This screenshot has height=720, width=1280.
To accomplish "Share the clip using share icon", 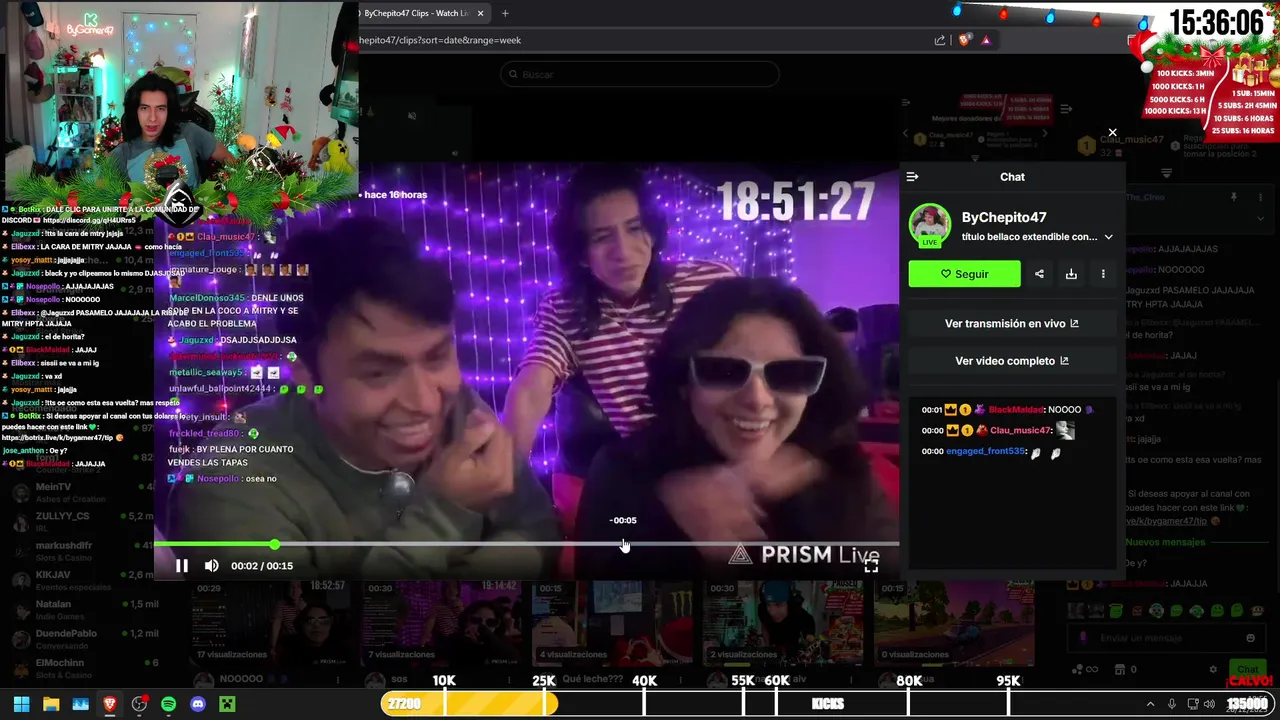I will click(1039, 274).
